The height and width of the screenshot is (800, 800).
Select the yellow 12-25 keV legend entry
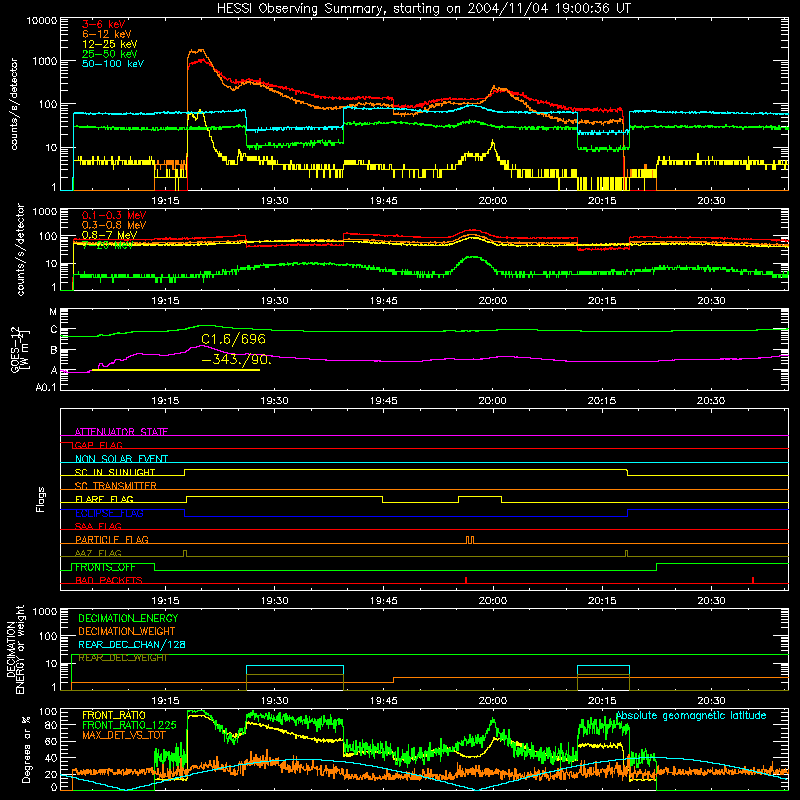[110, 44]
